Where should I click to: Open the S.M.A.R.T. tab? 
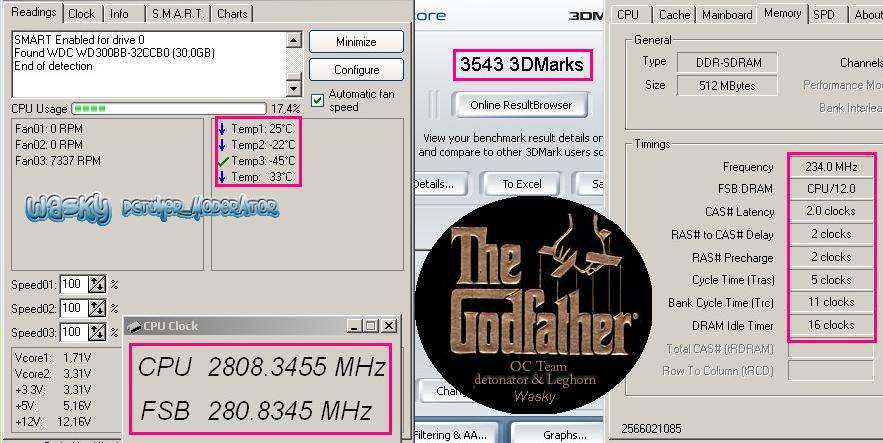[177, 14]
